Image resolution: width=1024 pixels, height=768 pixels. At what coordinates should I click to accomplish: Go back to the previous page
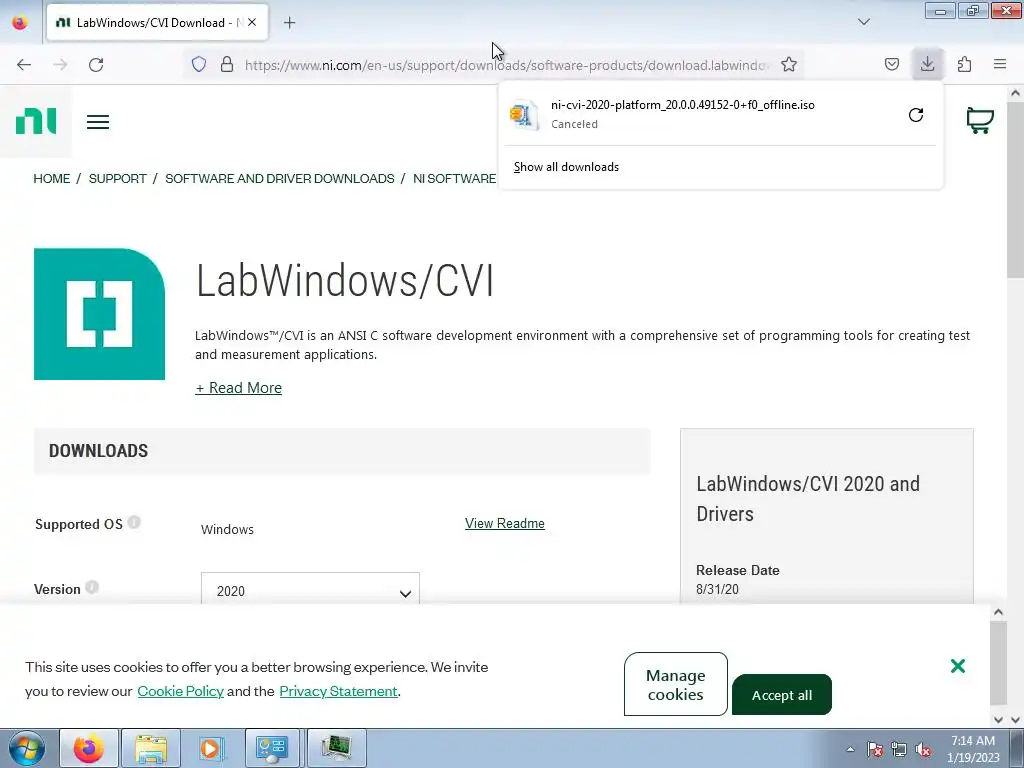(24, 65)
